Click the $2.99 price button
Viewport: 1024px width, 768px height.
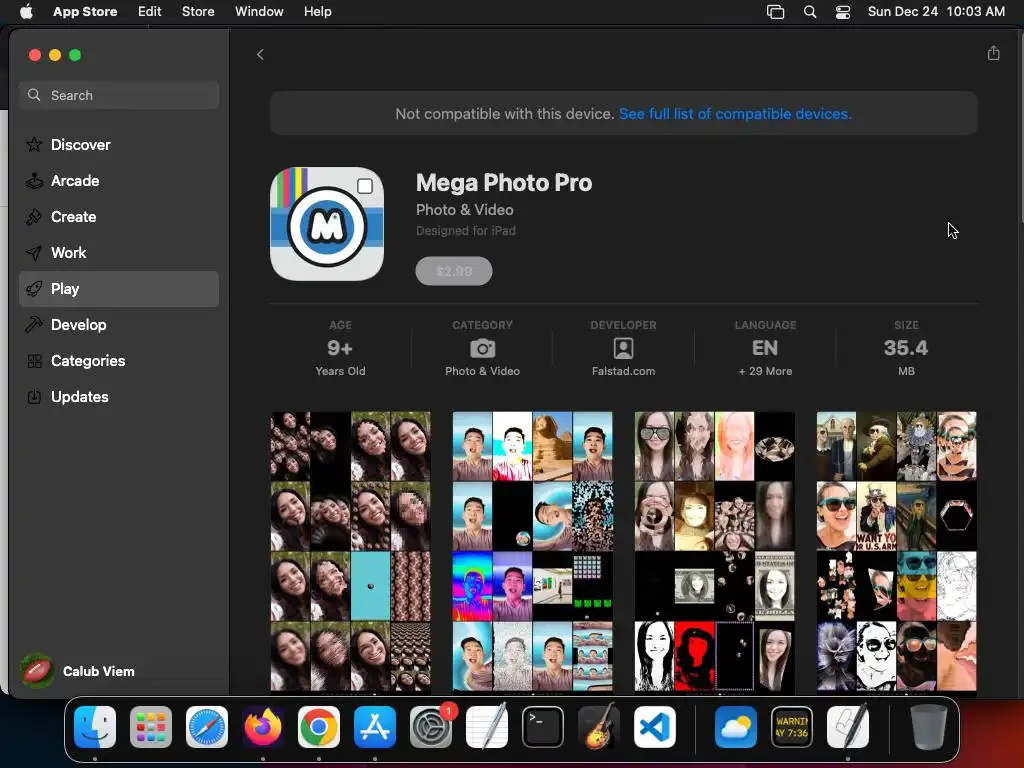(x=454, y=271)
